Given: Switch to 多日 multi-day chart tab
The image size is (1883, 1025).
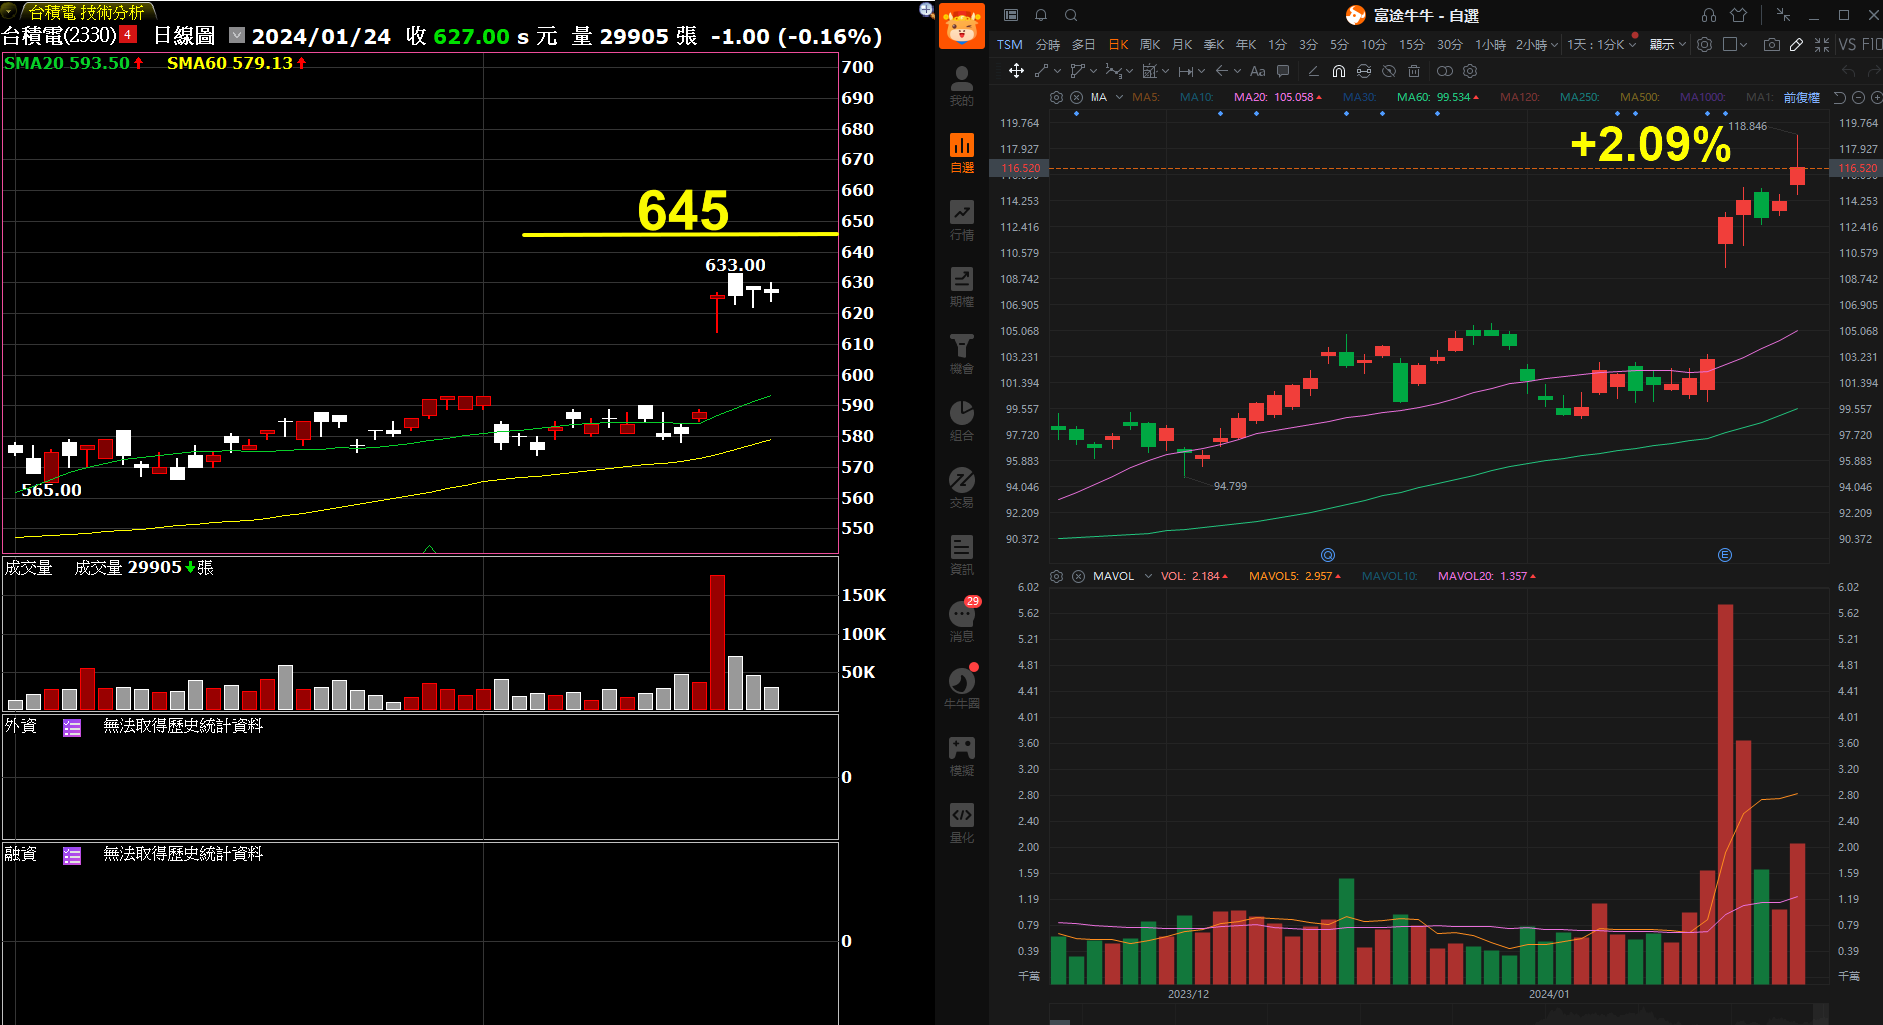Looking at the screenshot, I should 1083,45.
